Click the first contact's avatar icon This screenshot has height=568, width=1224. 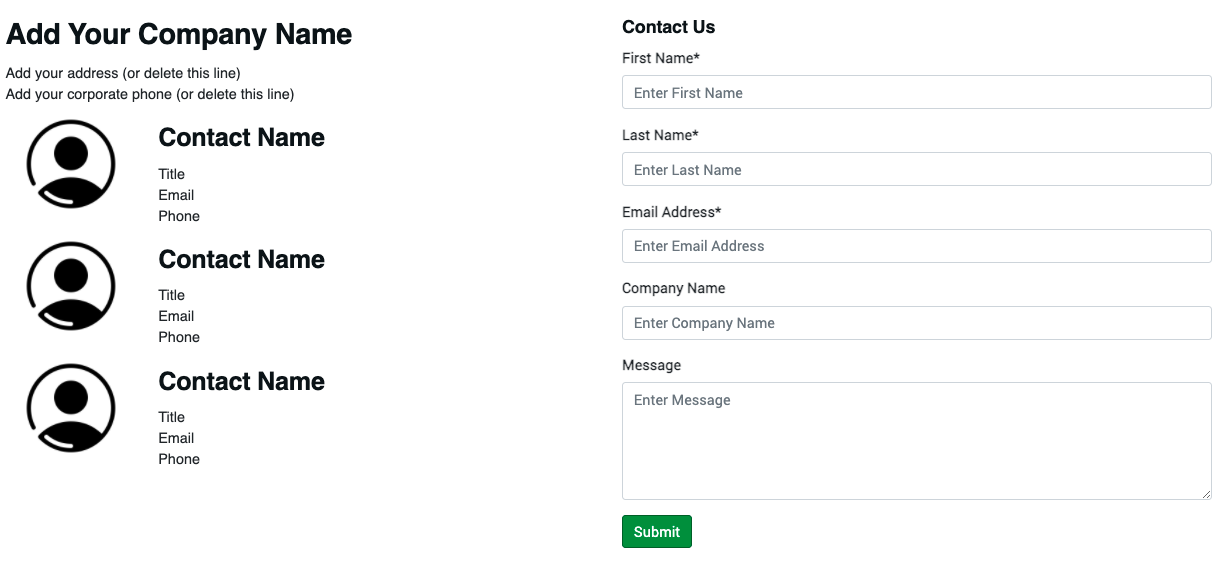click(x=71, y=164)
